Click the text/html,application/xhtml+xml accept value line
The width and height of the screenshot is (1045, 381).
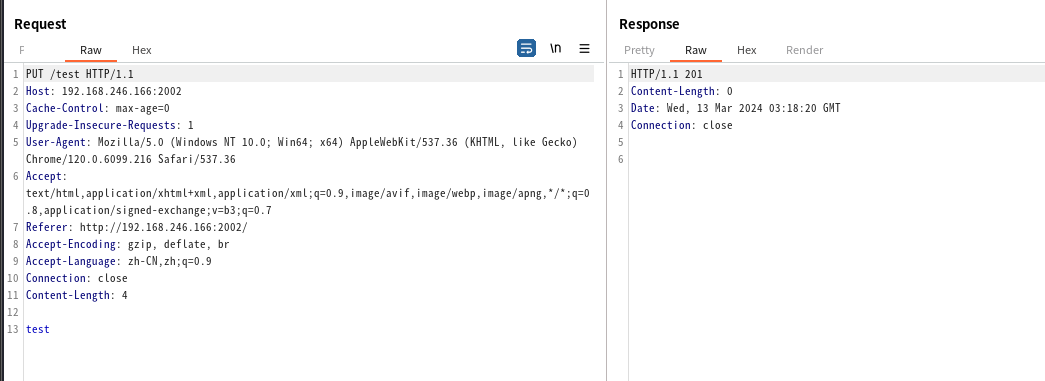(x=307, y=193)
